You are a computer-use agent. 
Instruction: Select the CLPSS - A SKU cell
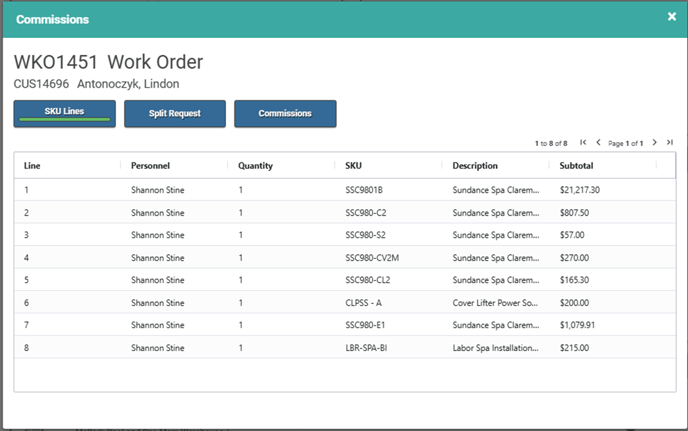coord(365,302)
